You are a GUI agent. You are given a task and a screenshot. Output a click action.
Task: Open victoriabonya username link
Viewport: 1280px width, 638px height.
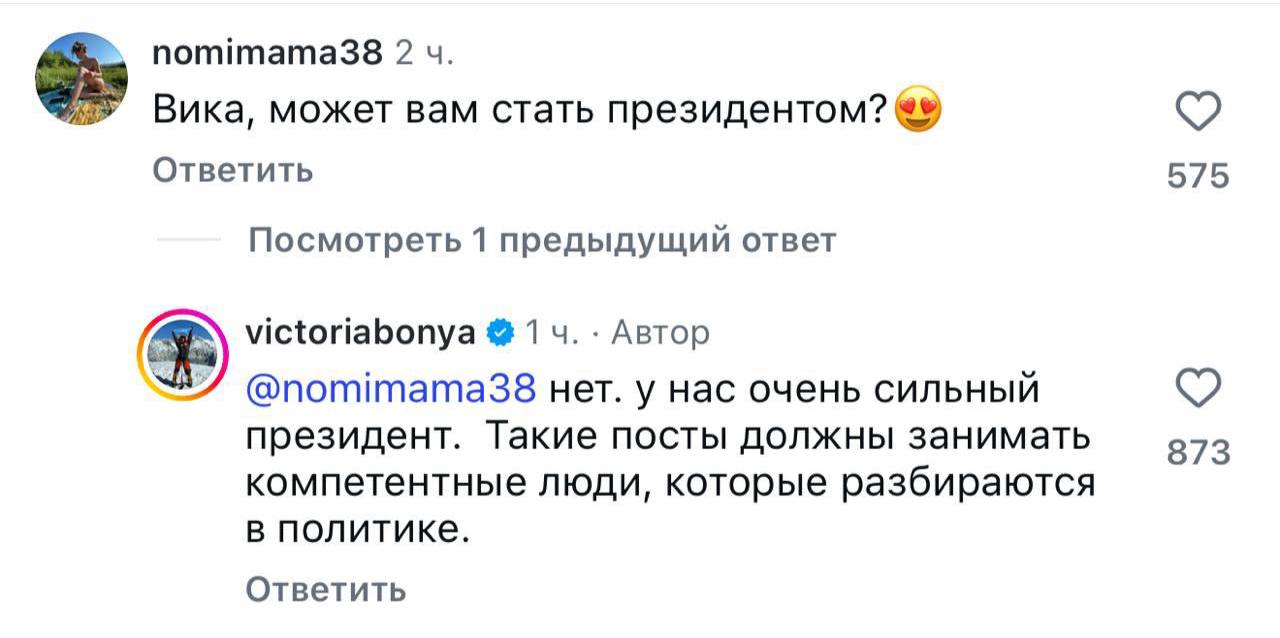pyautogui.click(x=360, y=333)
